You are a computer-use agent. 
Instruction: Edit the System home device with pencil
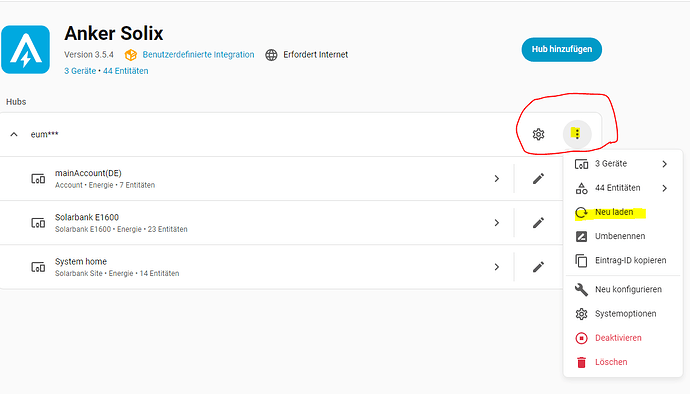pos(538,267)
